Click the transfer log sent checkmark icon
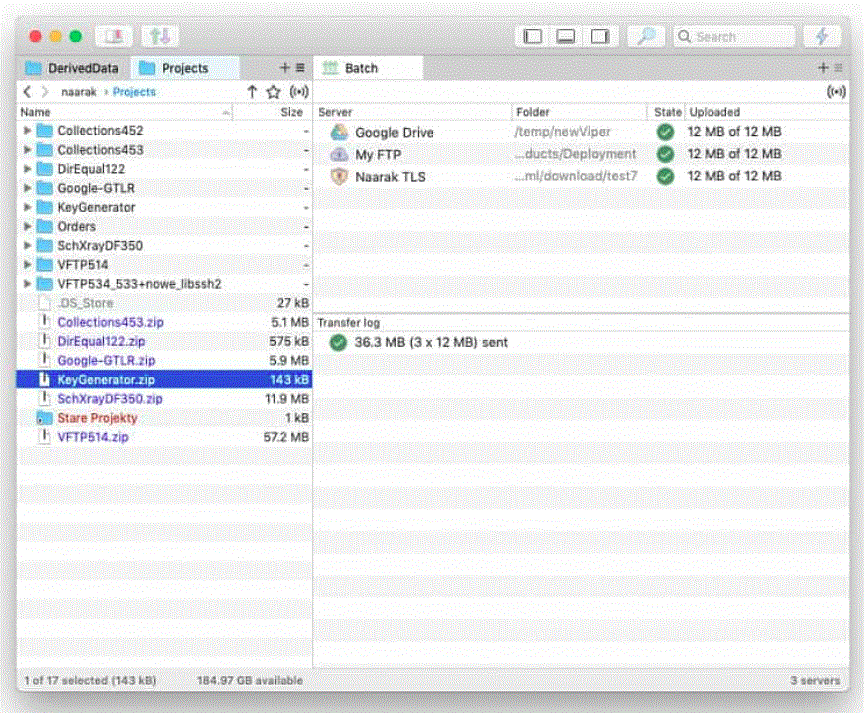 click(x=338, y=342)
